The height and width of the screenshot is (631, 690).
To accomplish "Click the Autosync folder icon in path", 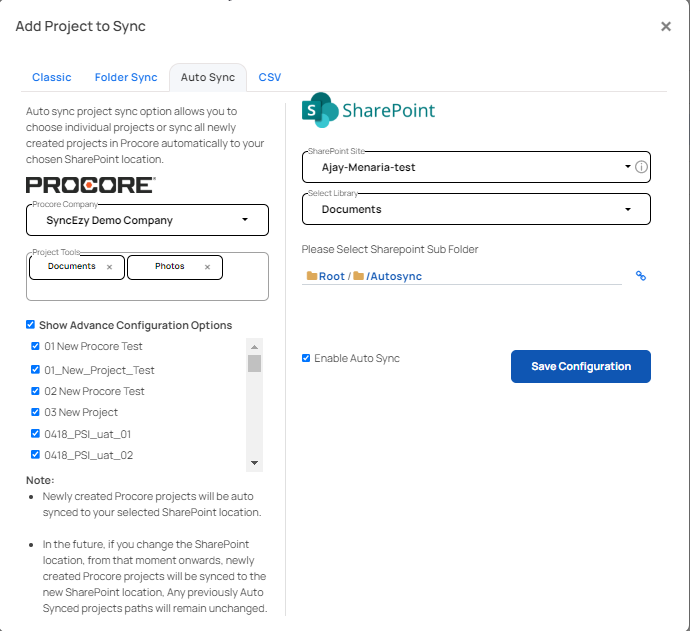I will tap(358, 276).
